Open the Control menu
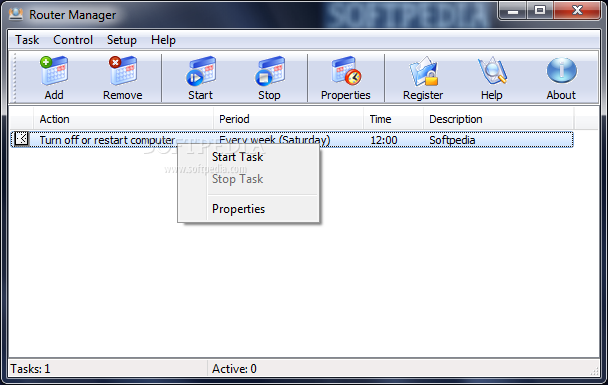 click(73, 40)
